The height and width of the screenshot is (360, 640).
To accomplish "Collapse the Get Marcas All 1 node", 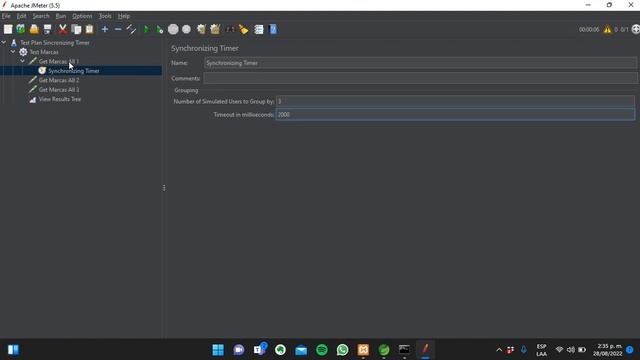I will pyautogui.click(x=23, y=61).
